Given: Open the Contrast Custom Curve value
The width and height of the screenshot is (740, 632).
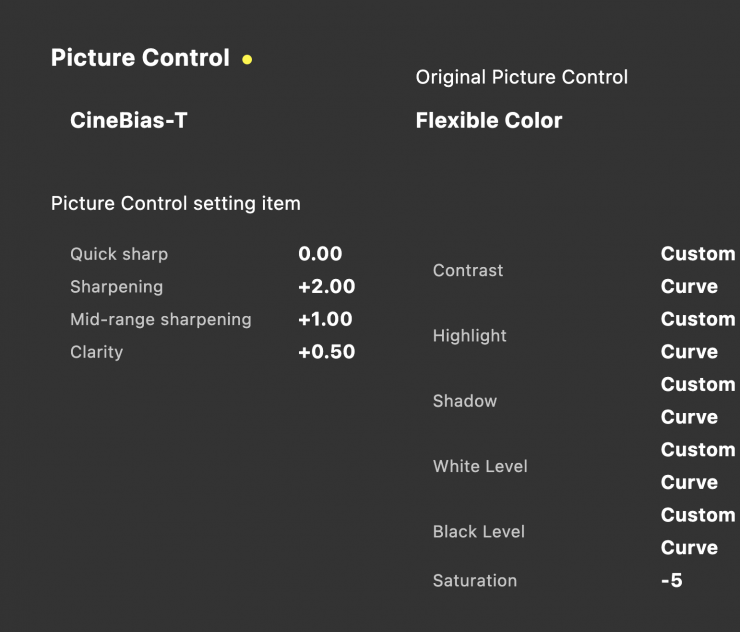Looking at the screenshot, I should tap(697, 270).
